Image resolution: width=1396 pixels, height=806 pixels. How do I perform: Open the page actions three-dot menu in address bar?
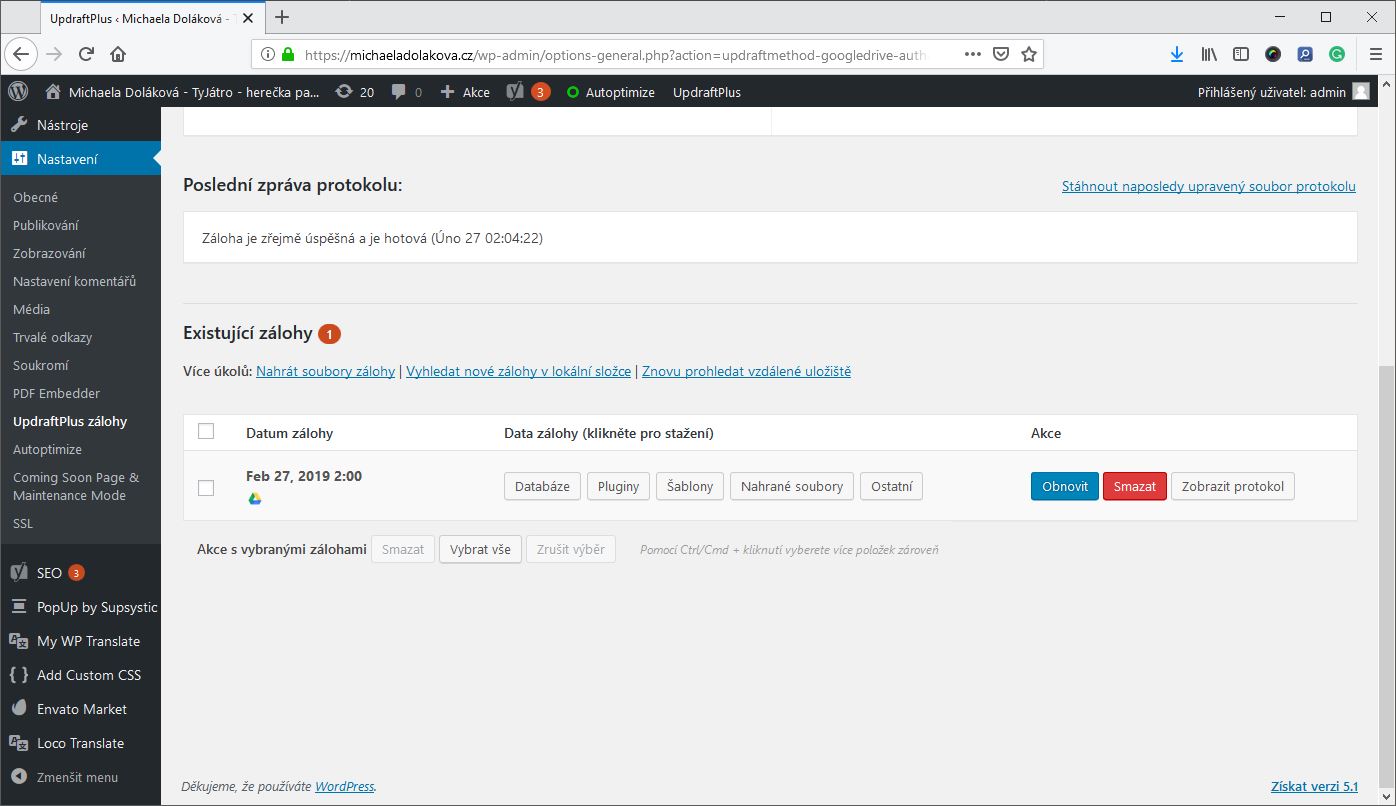(972, 54)
